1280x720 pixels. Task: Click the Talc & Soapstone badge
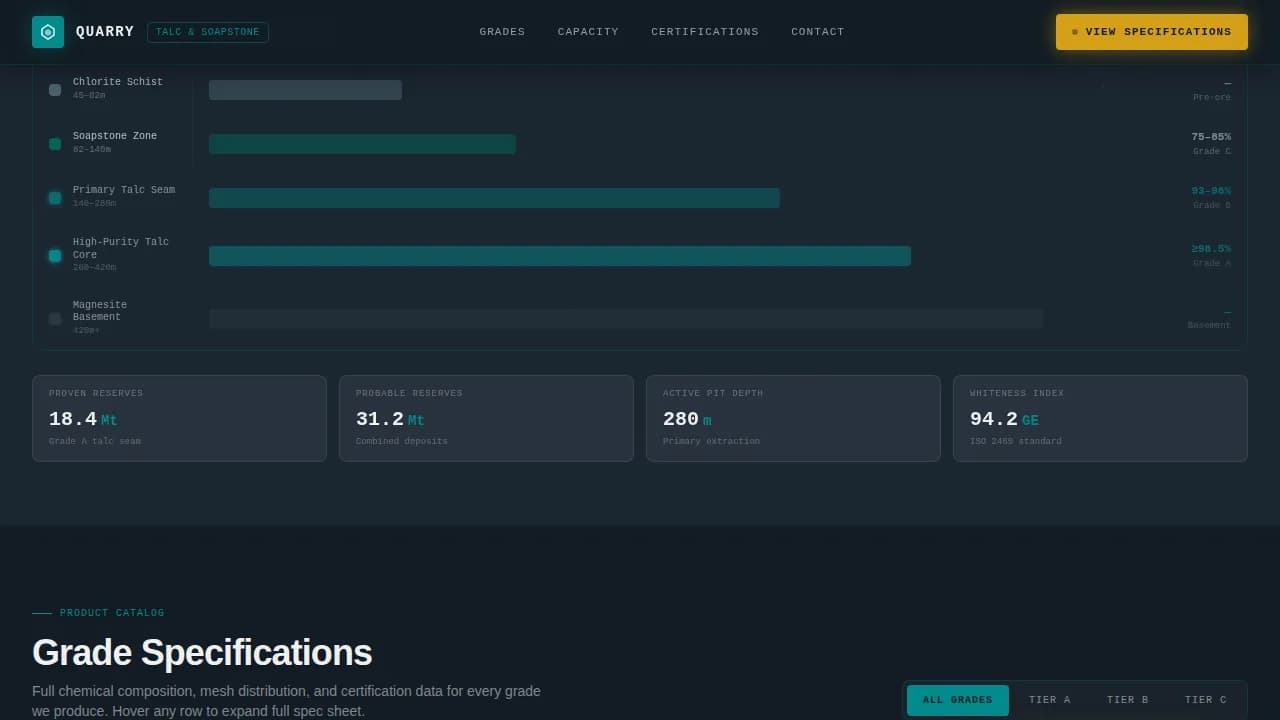(208, 32)
